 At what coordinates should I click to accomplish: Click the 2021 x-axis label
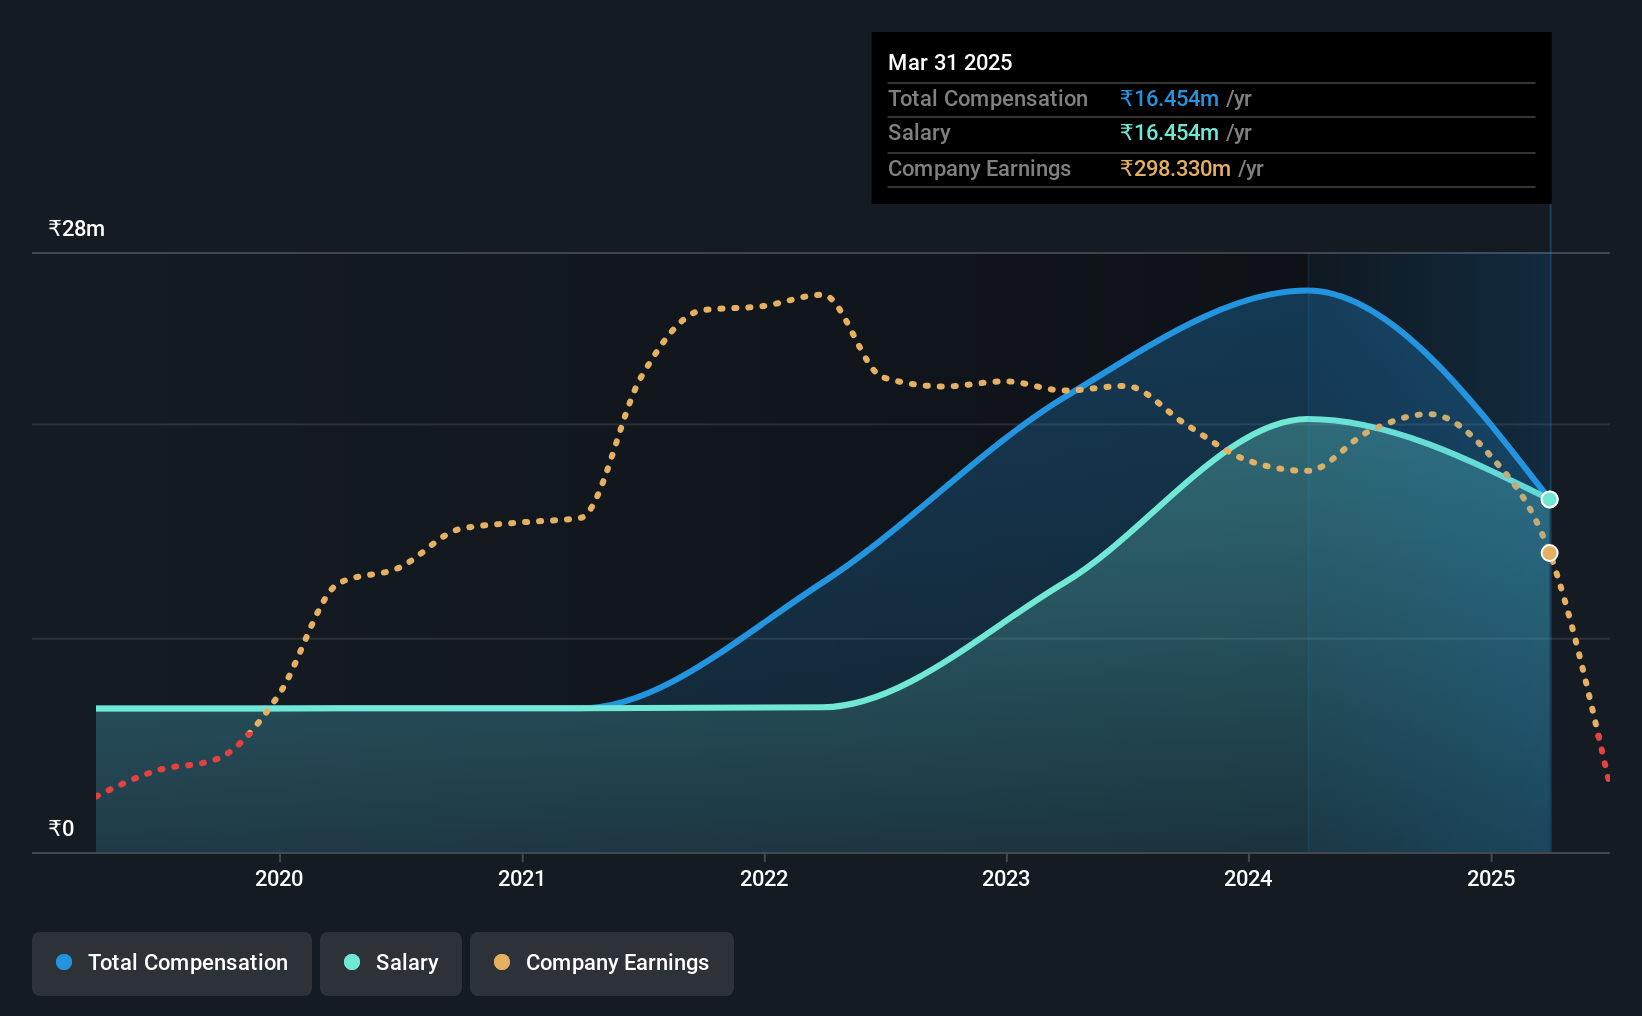click(522, 878)
